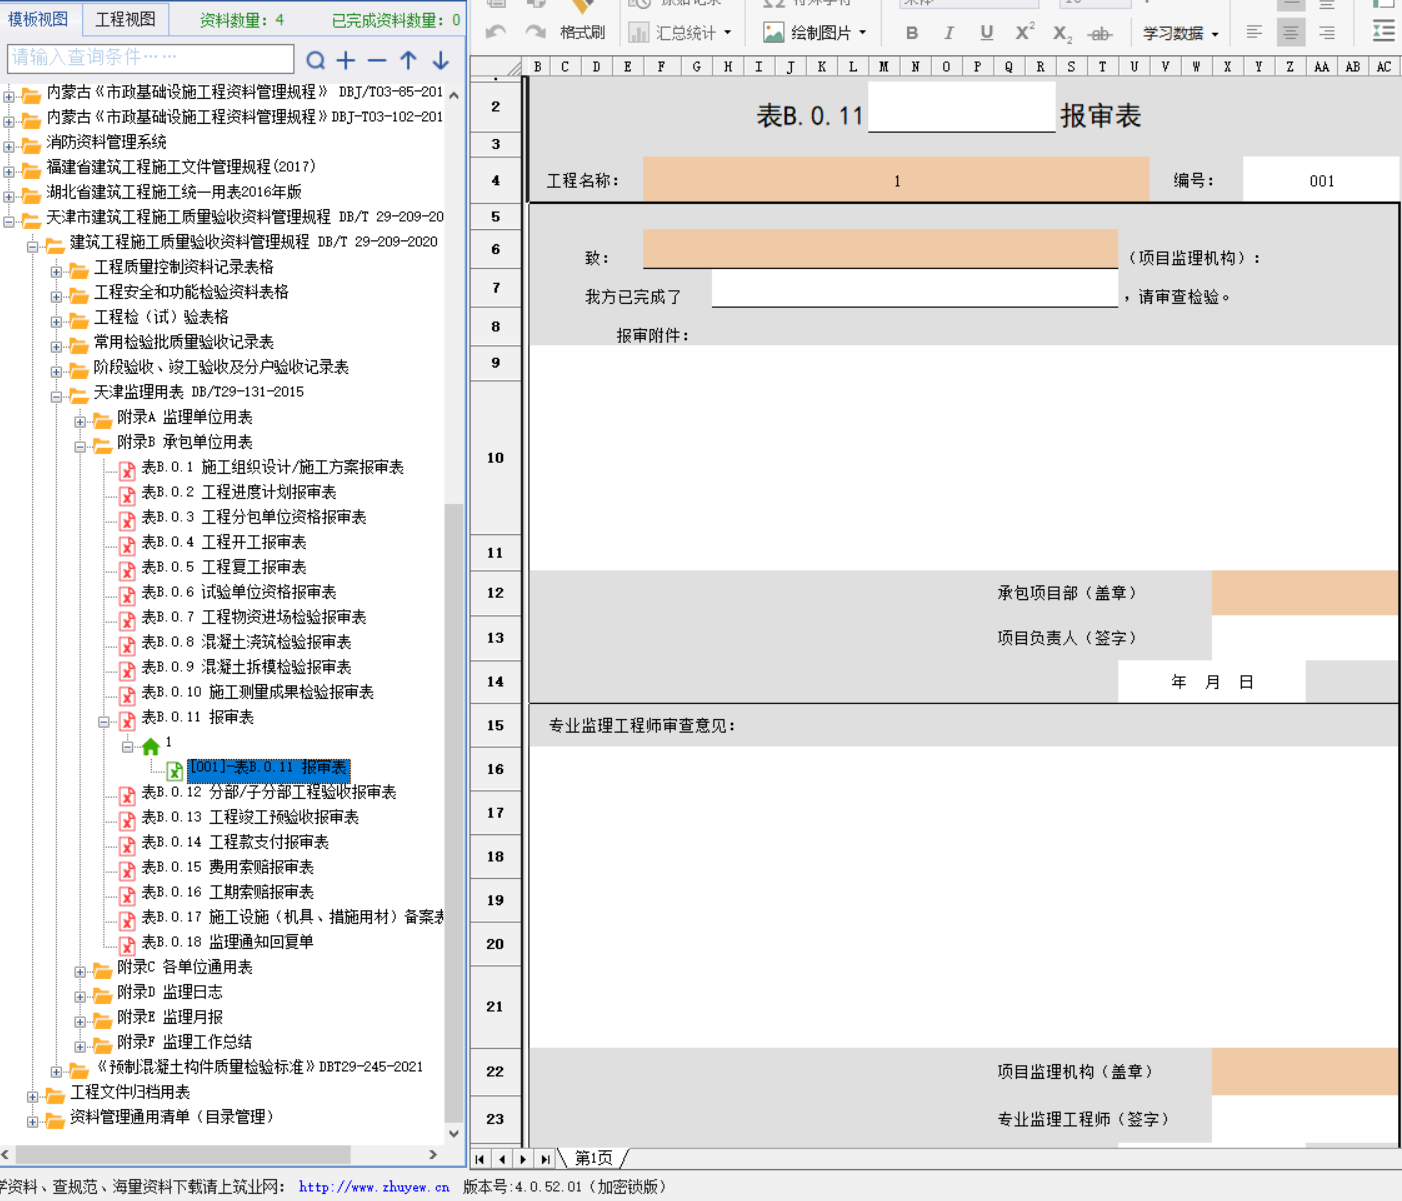The image size is (1402, 1201).
Task: Toggle strikethrough formatting
Action: coord(1100,34)
